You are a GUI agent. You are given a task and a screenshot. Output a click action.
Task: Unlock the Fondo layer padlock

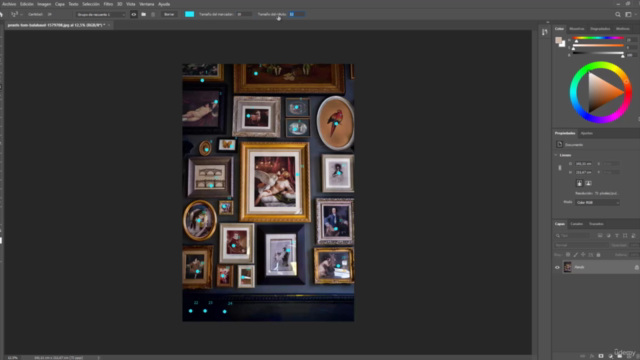[x=636, y=267]
